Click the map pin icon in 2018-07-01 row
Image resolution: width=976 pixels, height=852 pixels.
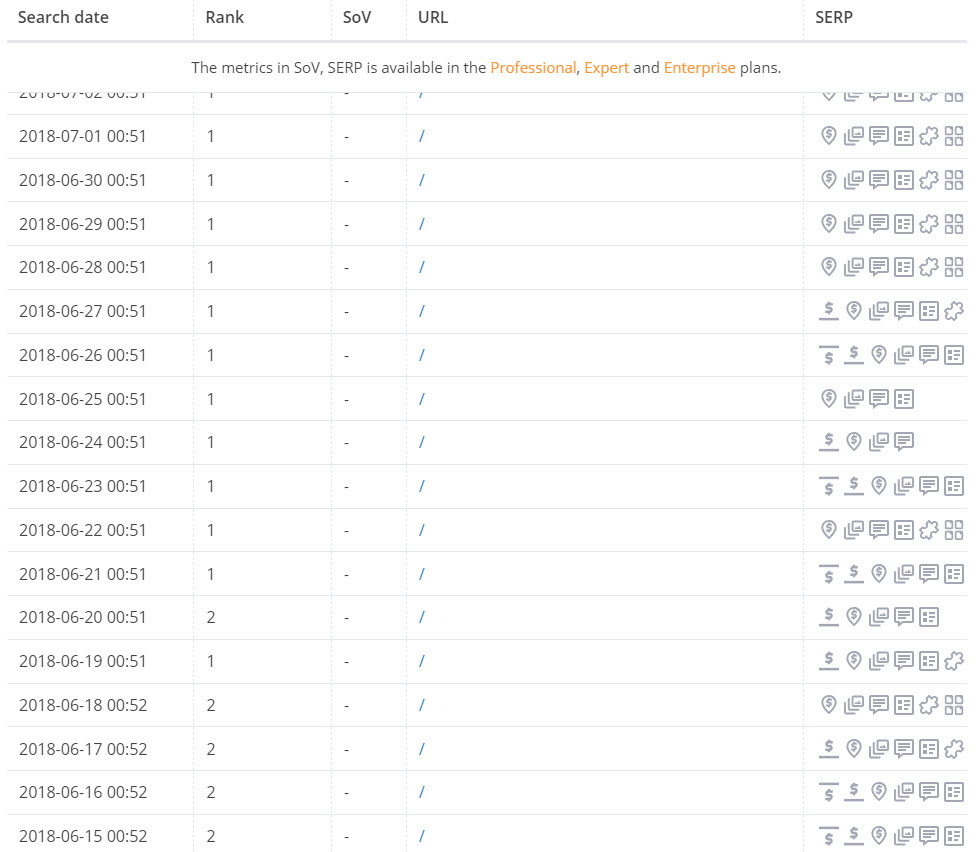pyautogui.click(x=828, y=136)
